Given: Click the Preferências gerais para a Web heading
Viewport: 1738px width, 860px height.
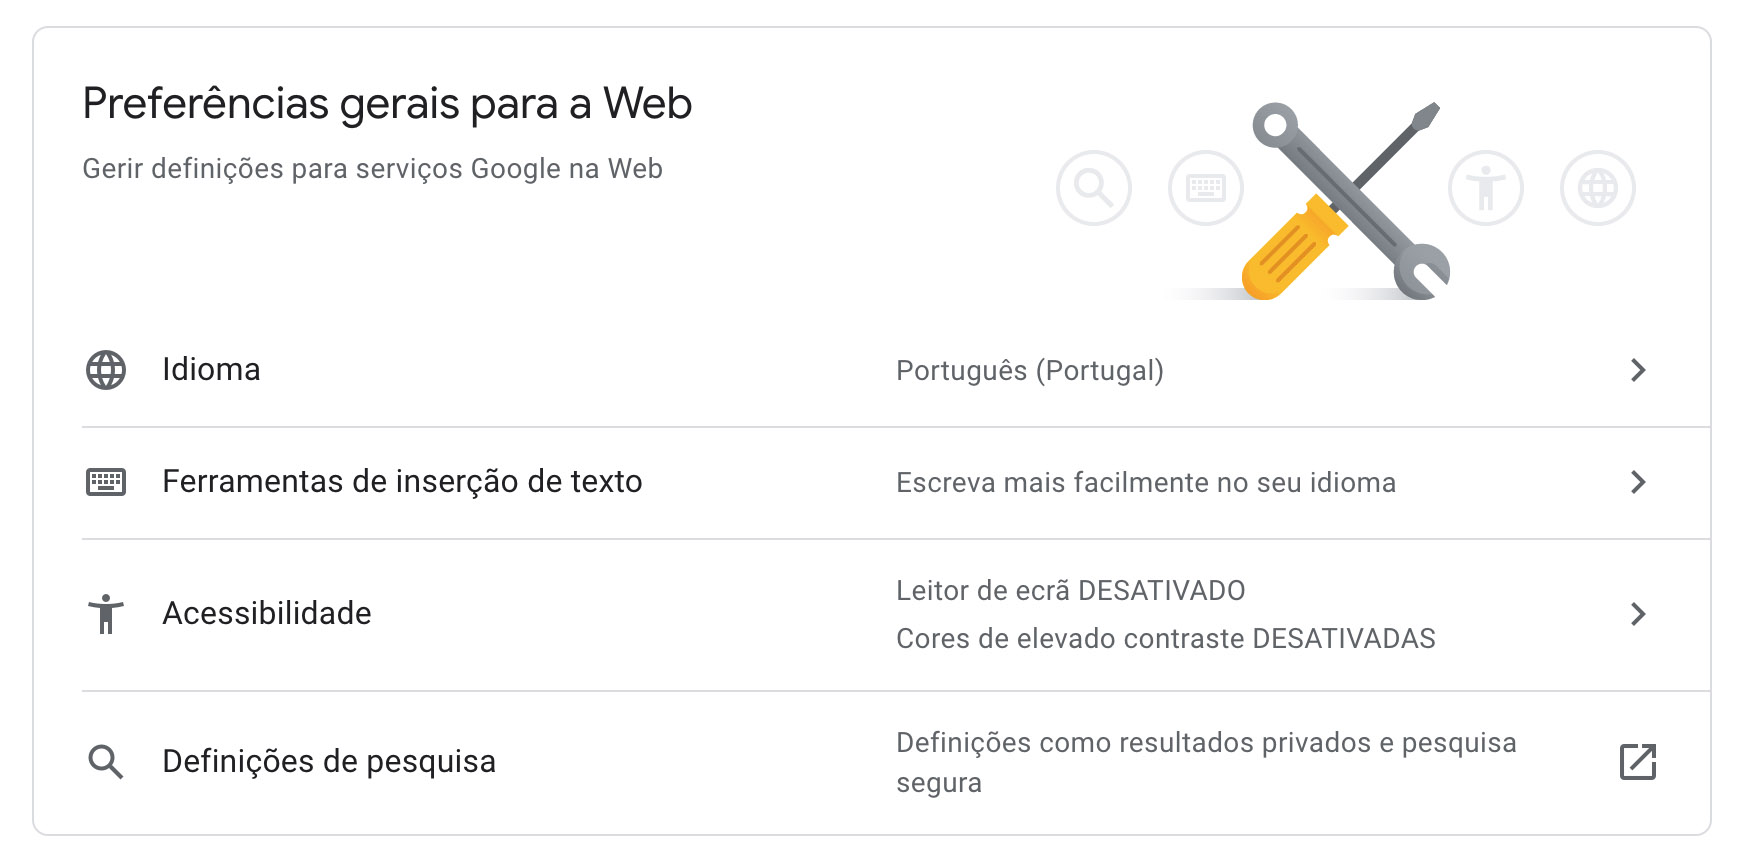Looking at the screenshot, I should [386, 104].
